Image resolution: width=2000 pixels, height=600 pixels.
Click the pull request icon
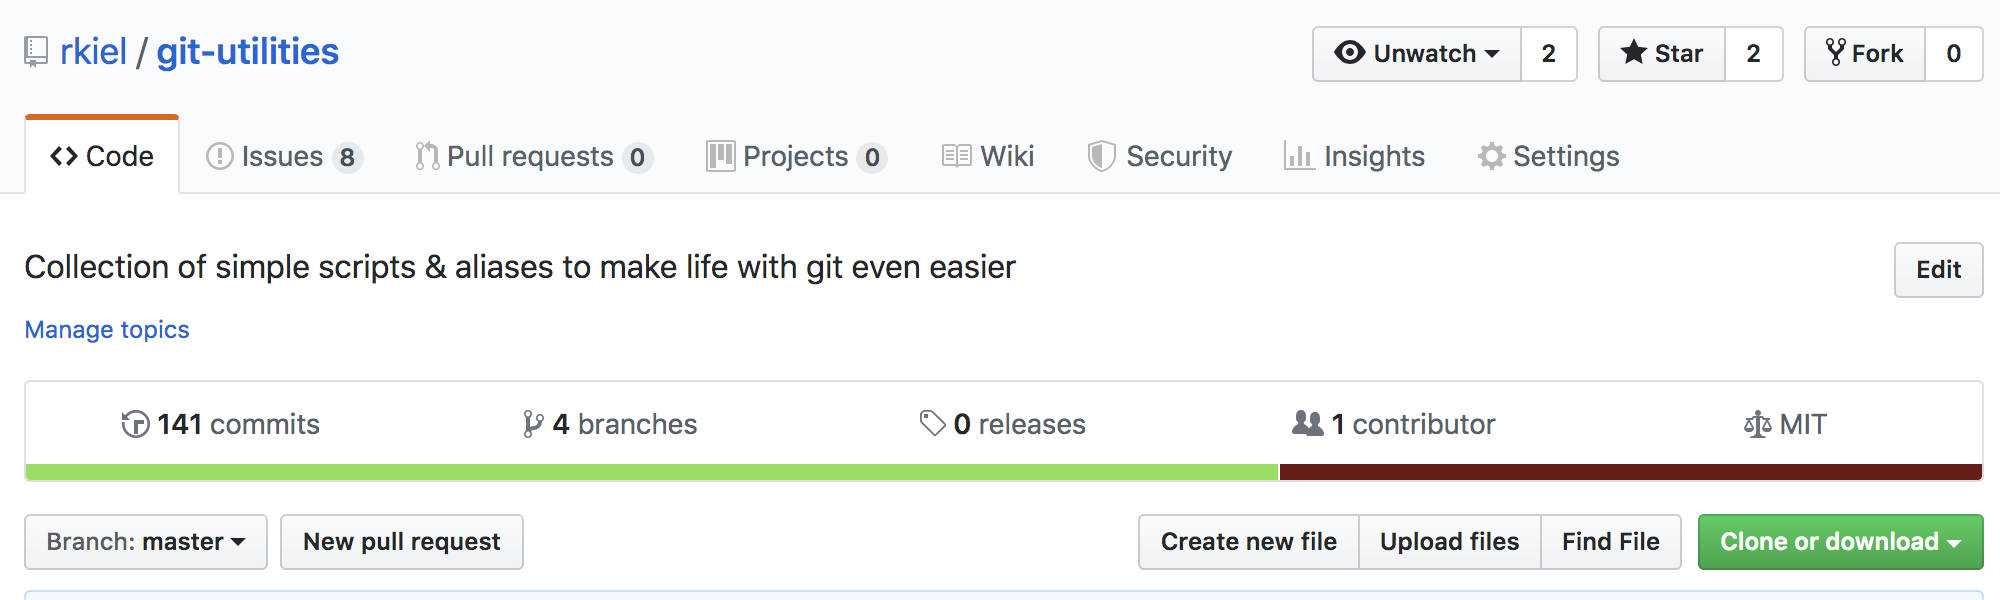(427, 156)
